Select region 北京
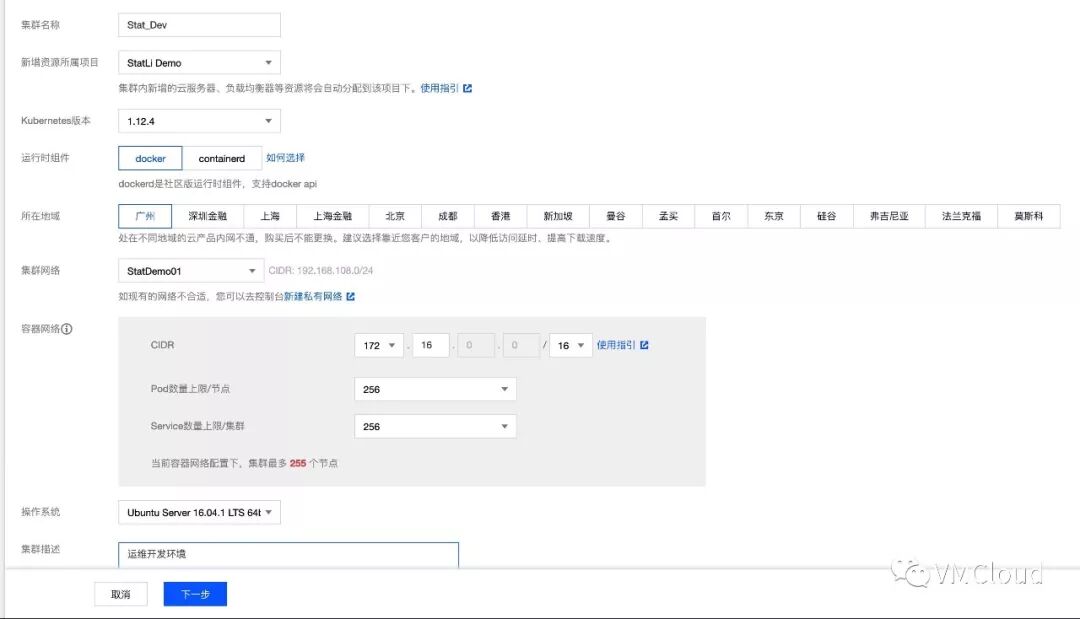Image resolution: width=1080 pixels, height=619 pixels. click(395, 216)
